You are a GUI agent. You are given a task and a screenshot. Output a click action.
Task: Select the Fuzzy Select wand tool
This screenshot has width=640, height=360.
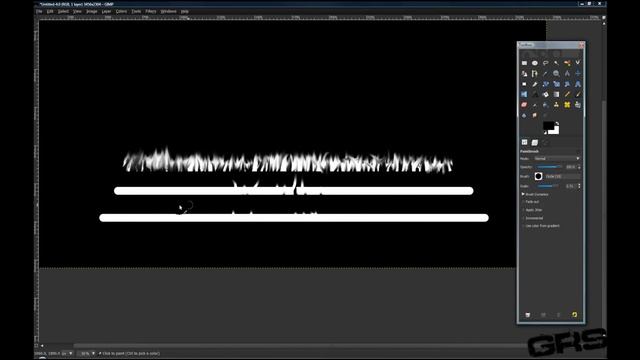pos(556,63)
